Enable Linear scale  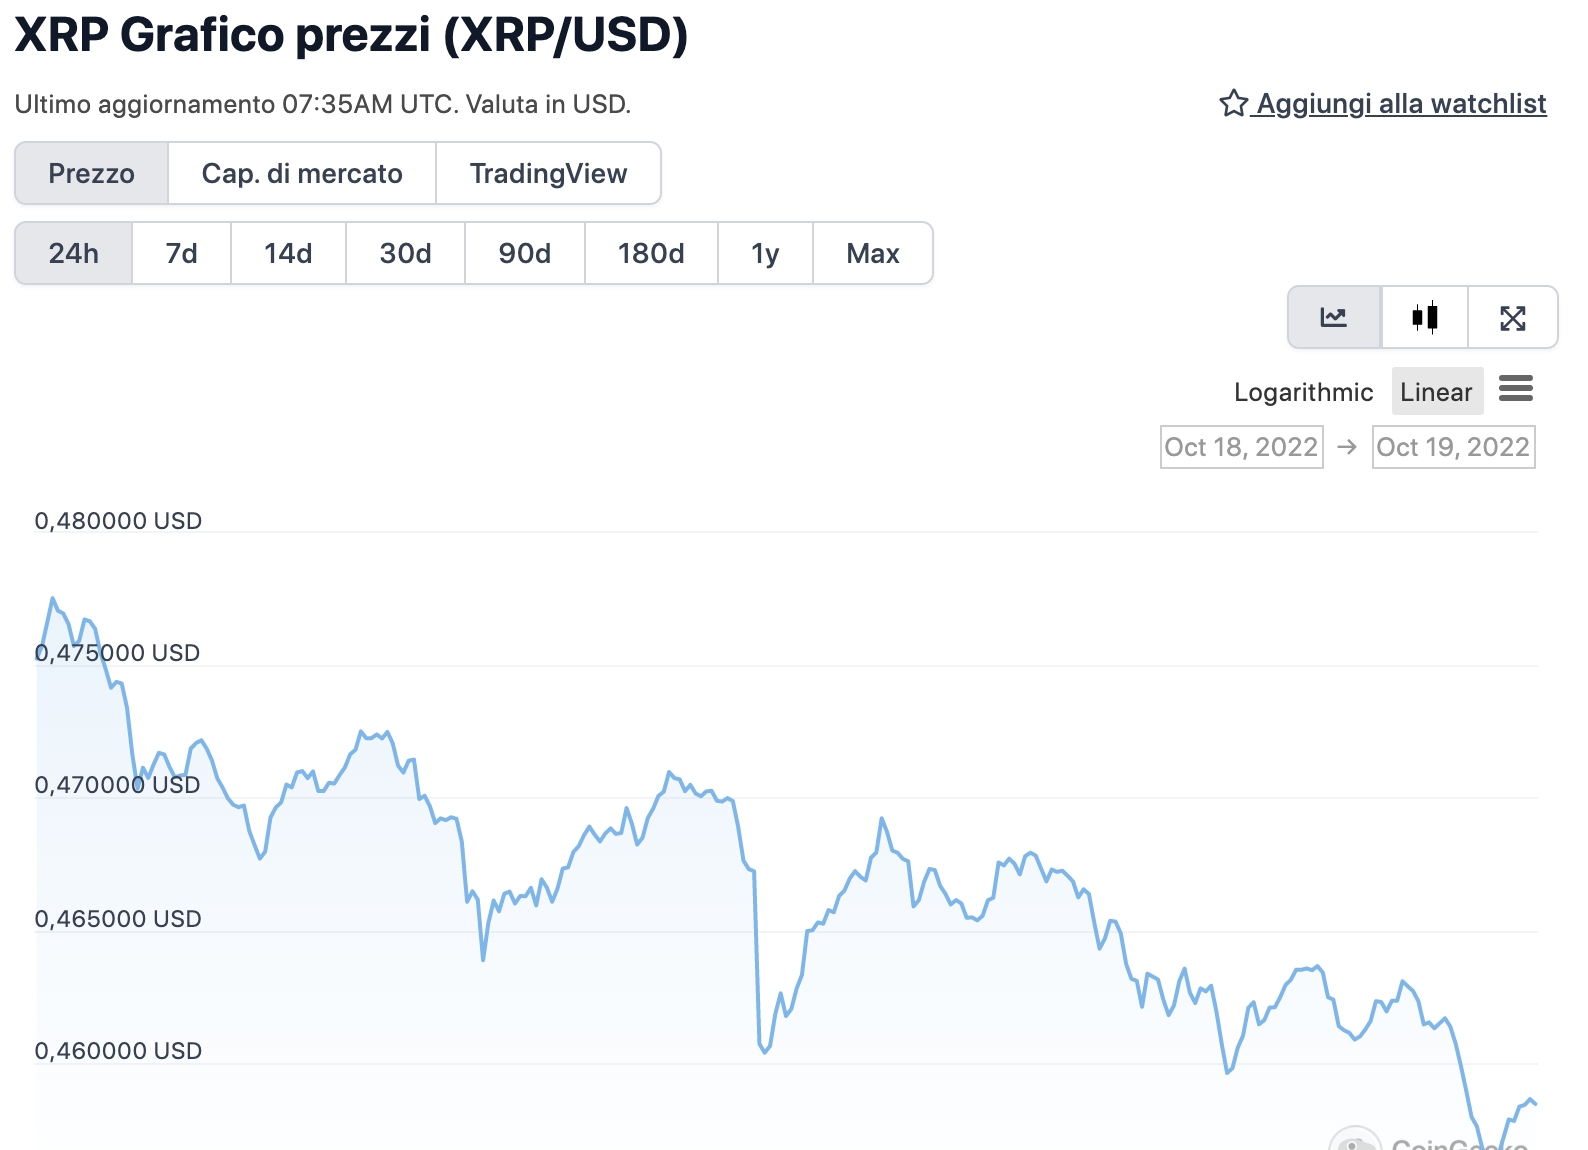point(1437,391)
